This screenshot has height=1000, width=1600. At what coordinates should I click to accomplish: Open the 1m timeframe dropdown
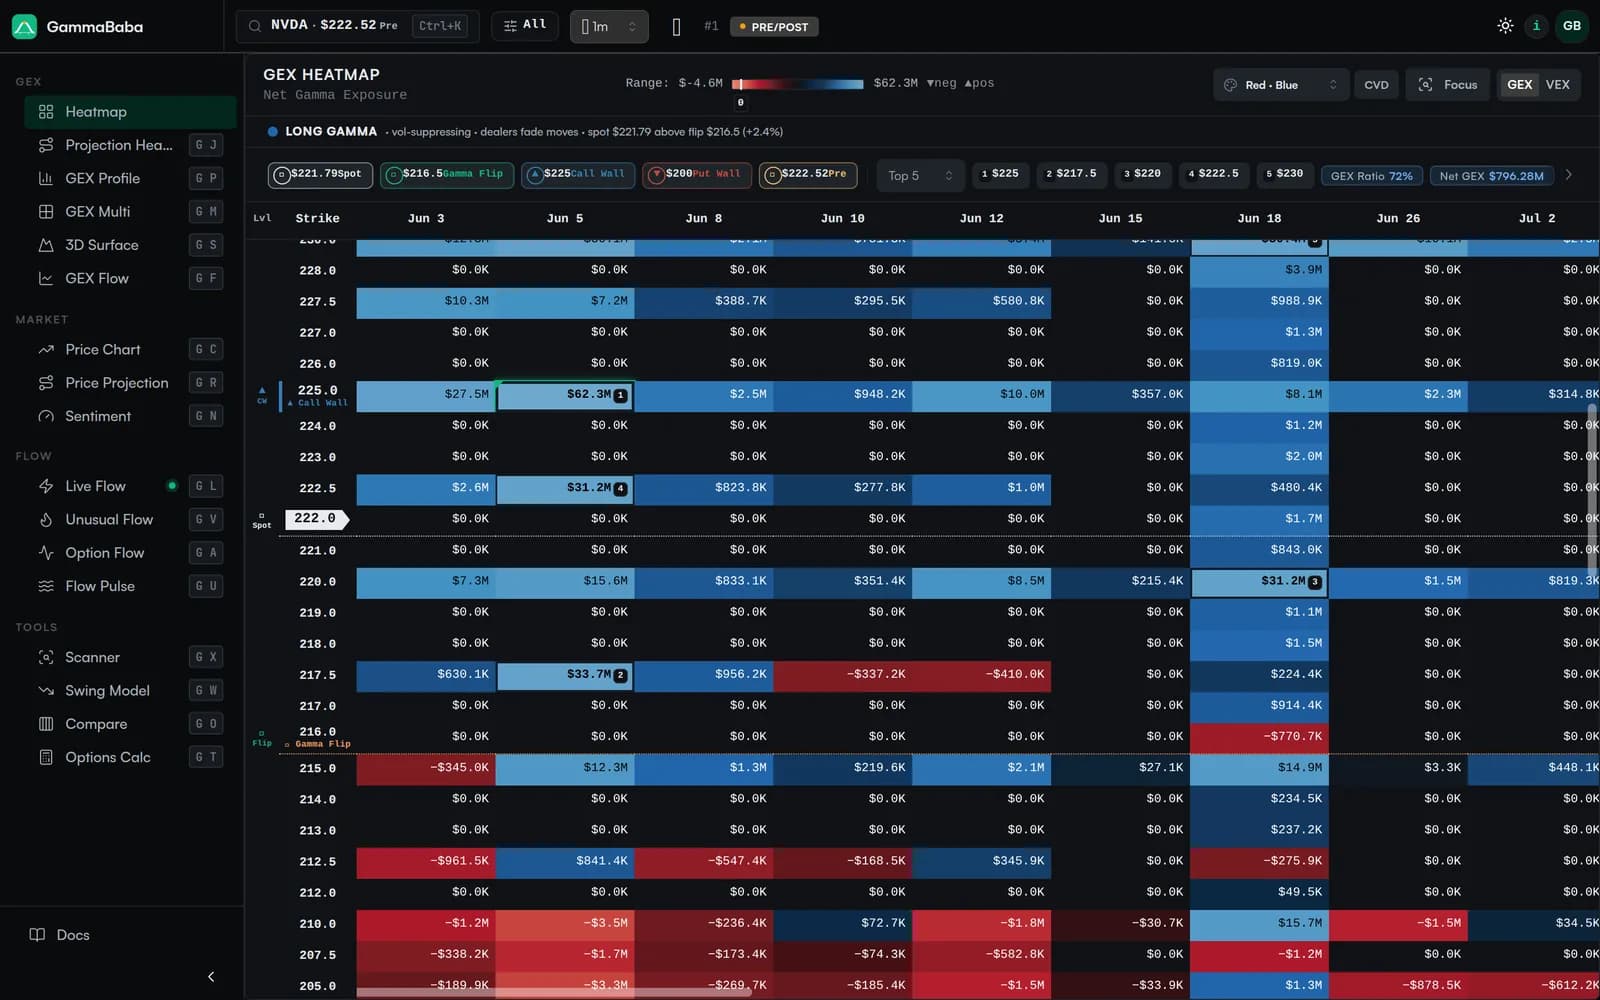[x=609, y=27]
